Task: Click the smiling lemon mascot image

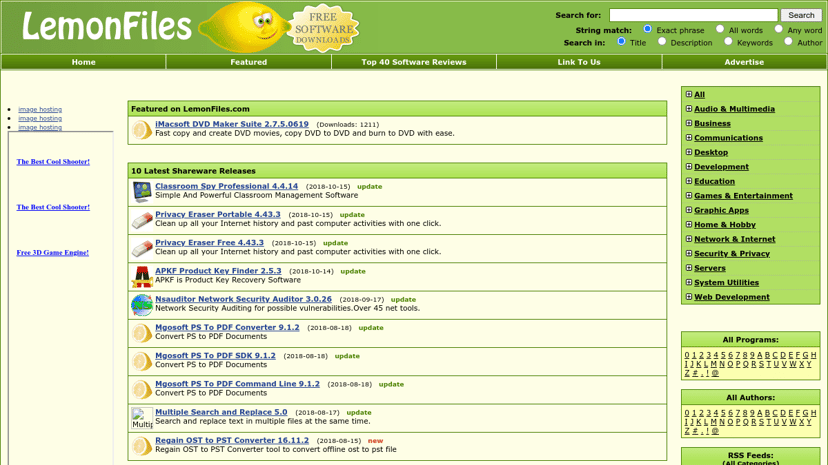Action: pos(244,27)
